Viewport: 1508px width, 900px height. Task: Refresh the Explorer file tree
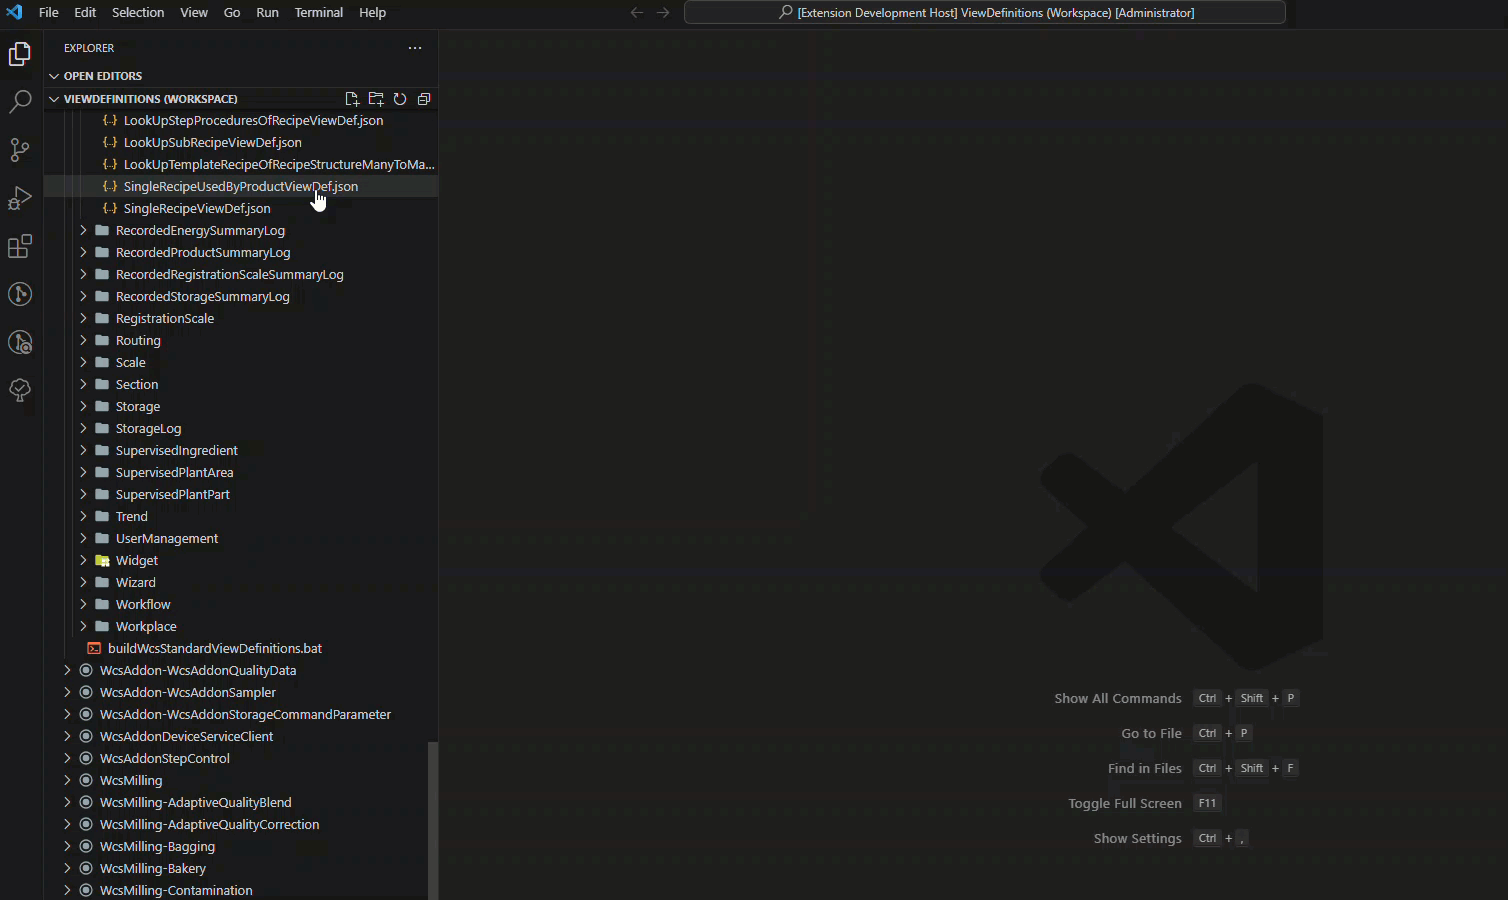pyautogui.click(x=400, y=99)
